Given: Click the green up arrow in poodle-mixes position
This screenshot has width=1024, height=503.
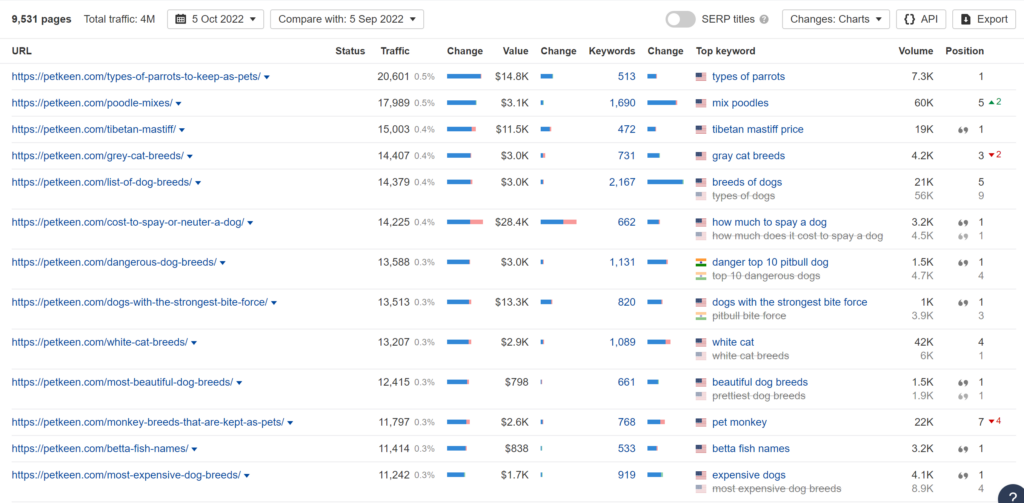Looking at the screenshot, I should [991, 102].
